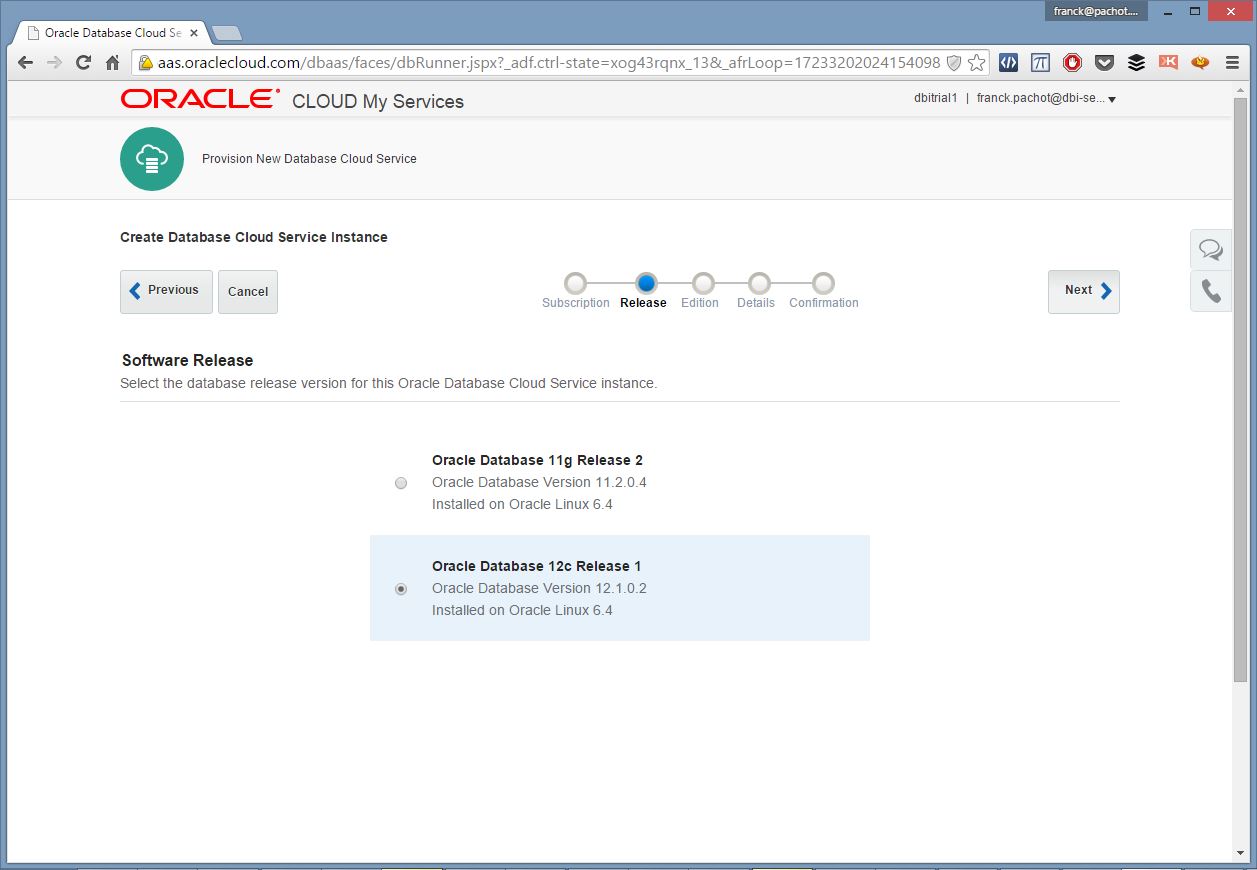Go to the Subscription wizard step

575,284
